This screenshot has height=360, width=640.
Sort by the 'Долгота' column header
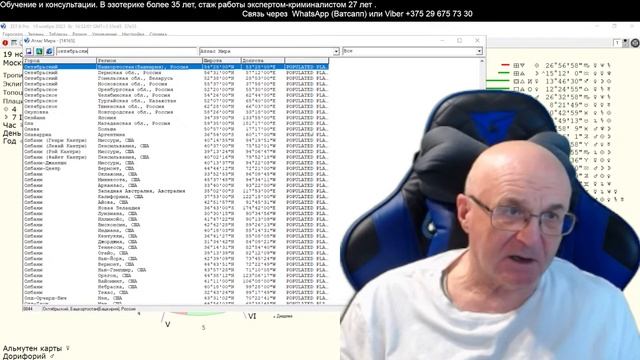click(x=263, y=60)
